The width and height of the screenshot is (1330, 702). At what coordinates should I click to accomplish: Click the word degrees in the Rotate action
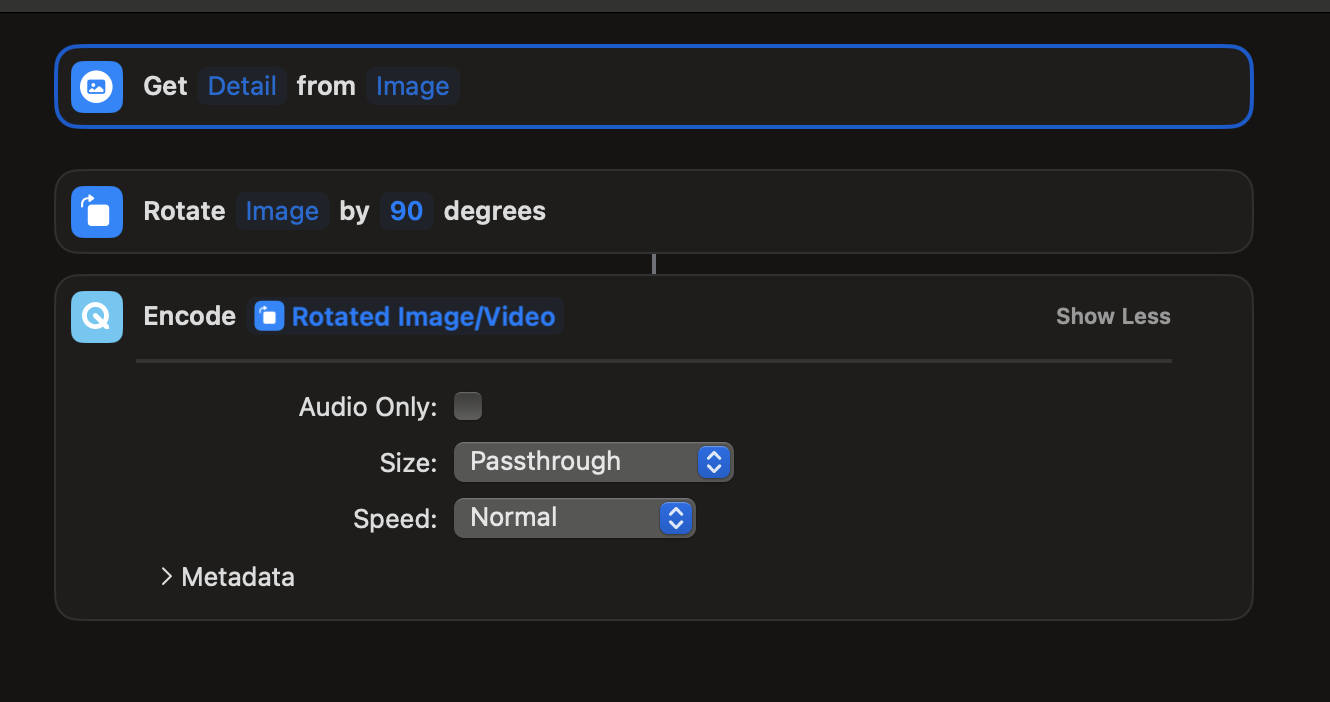tap(495, 212)
